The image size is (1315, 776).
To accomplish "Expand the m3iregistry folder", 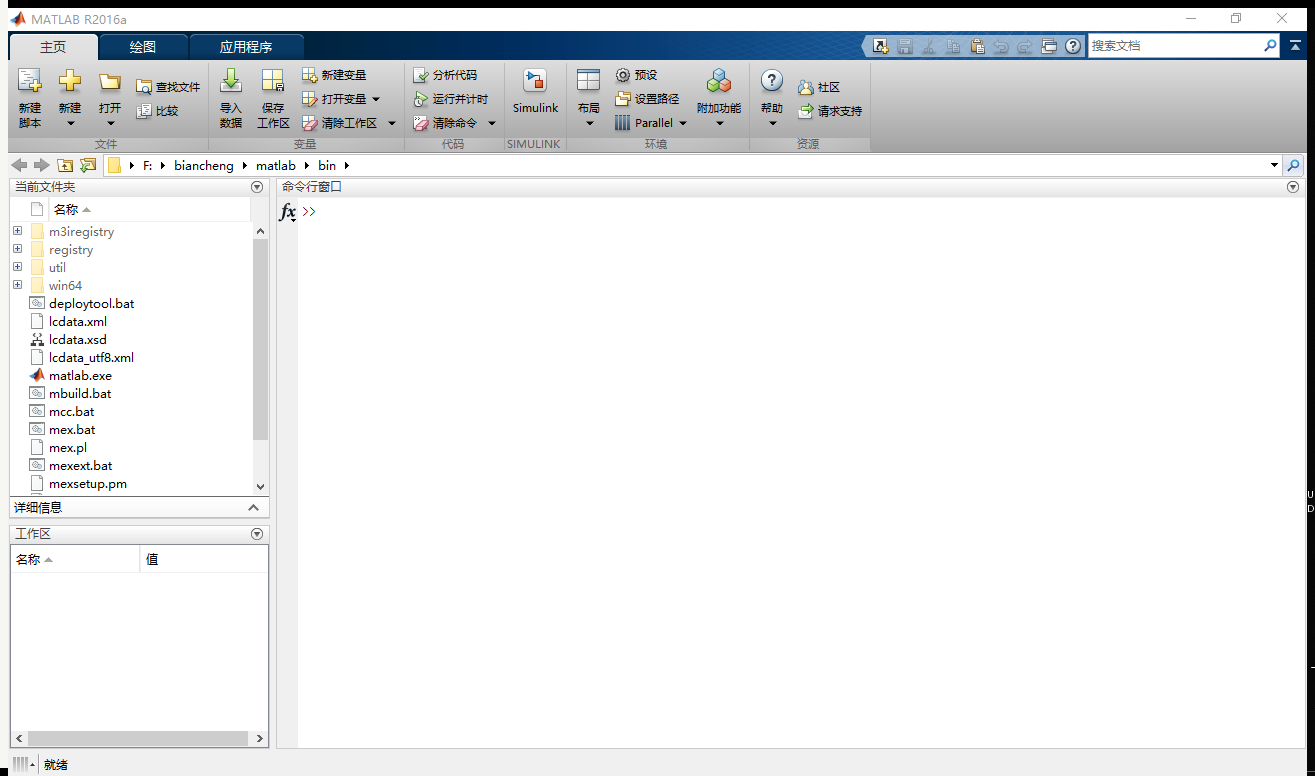I will pos(17,231).
